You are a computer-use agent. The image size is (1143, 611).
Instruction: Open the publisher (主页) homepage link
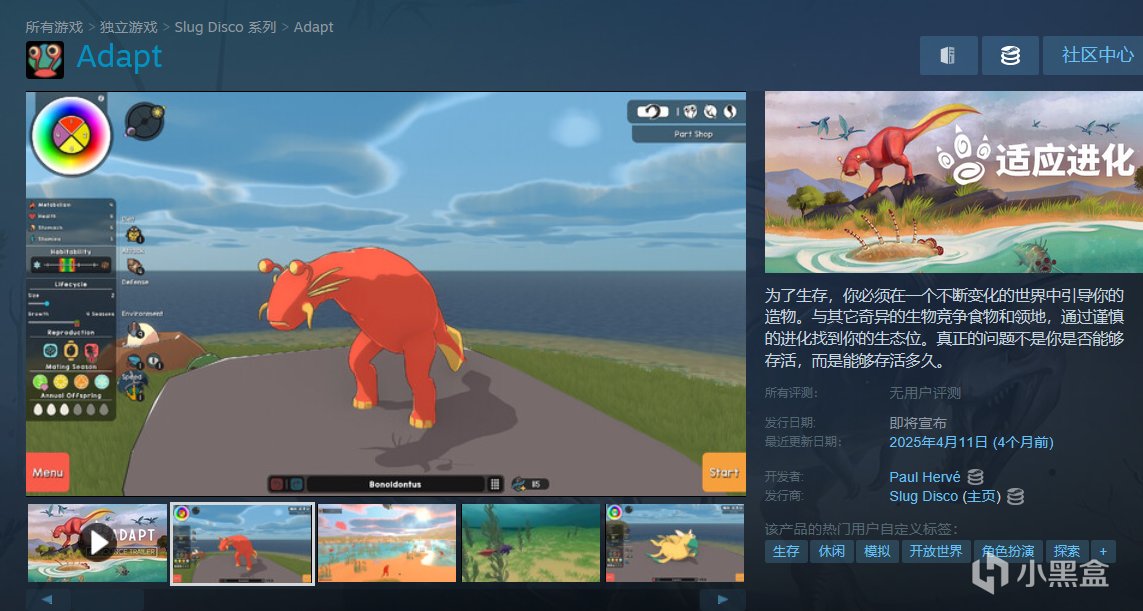click(x=980, y=497)
